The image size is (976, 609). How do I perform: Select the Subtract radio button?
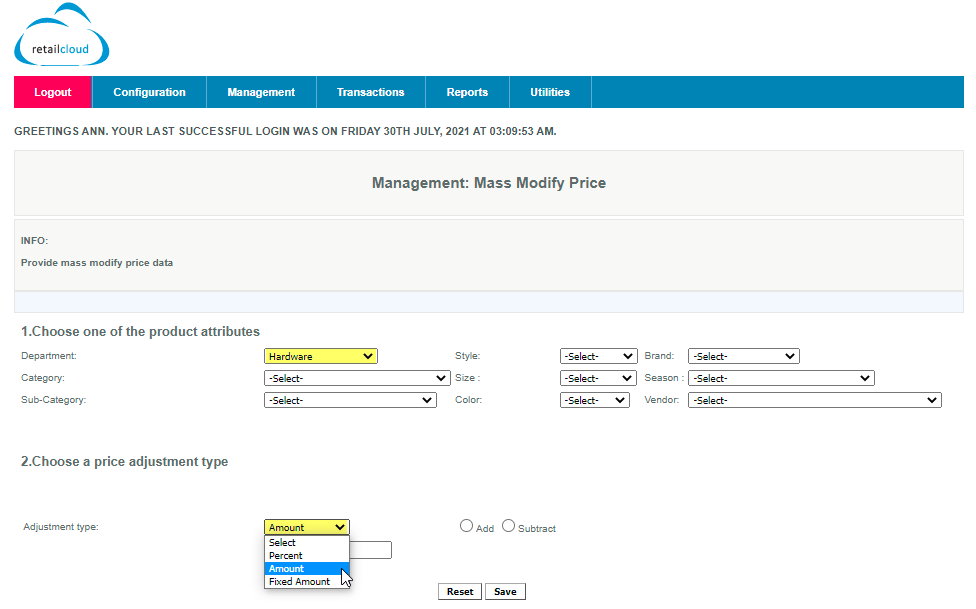(x=509, y=526)
